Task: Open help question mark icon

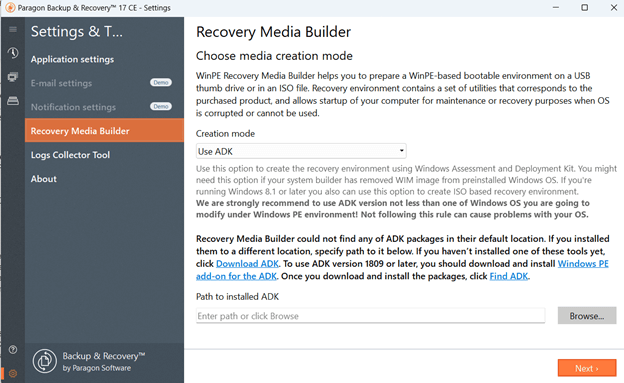Action: coord(13,350)
